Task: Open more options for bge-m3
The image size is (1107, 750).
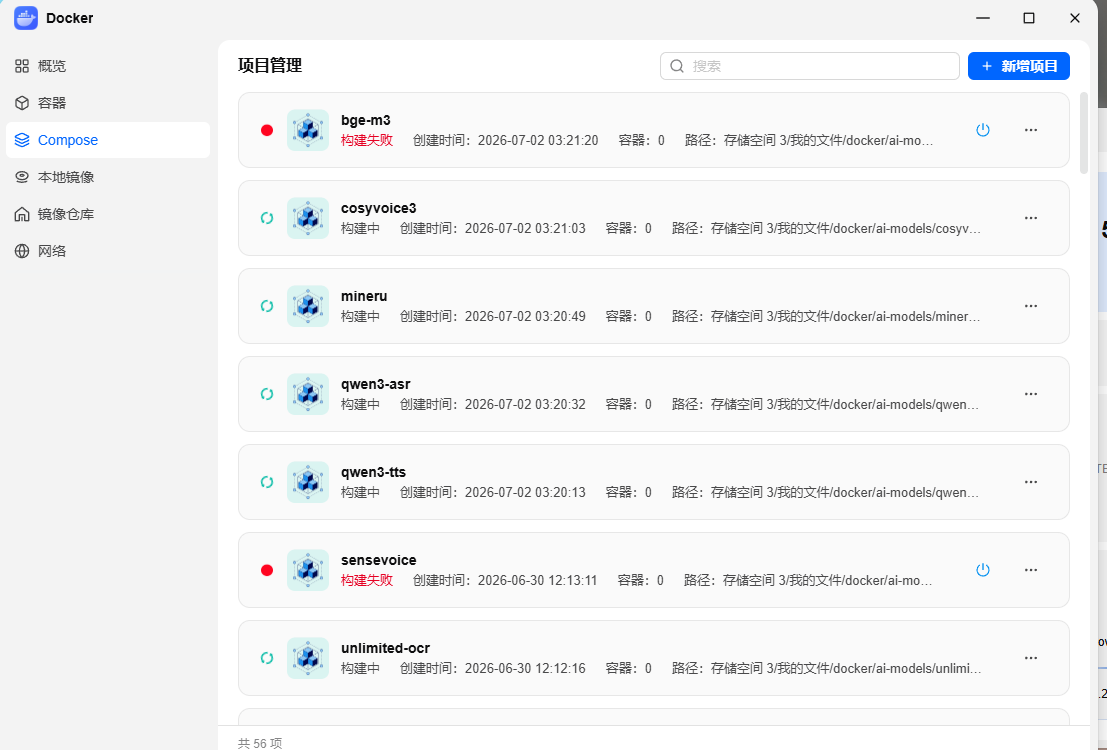Action: tap(1030, 130)
